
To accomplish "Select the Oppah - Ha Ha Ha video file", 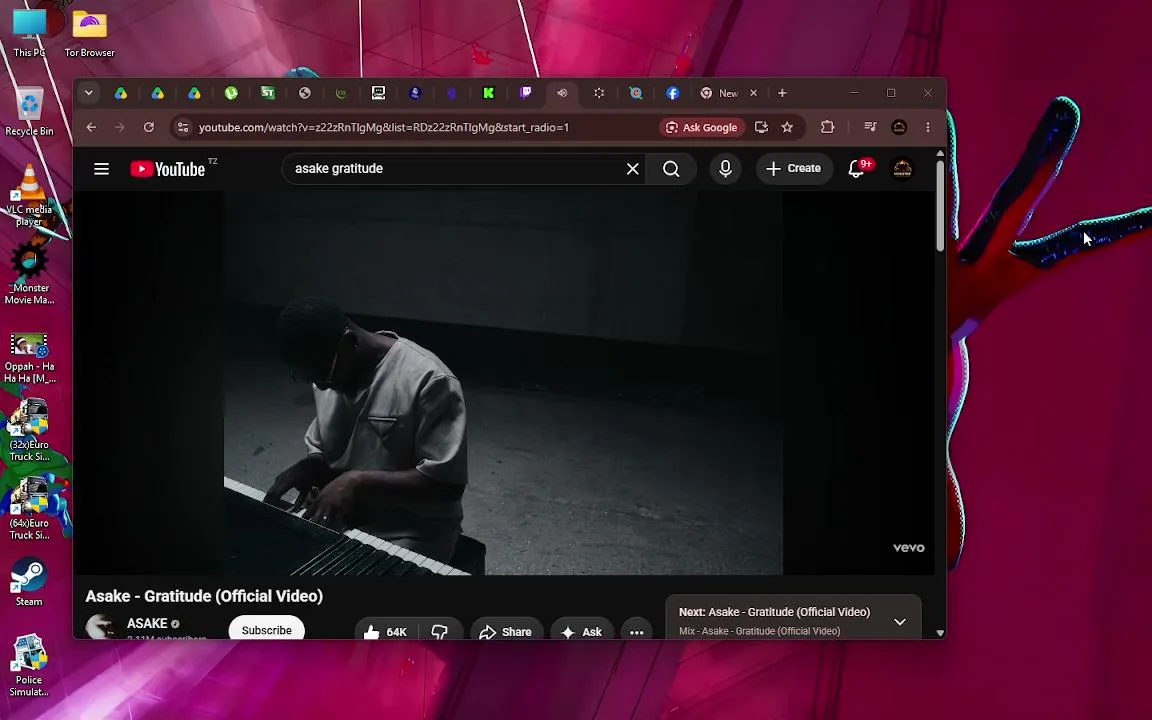I will [x=29, y=358].
